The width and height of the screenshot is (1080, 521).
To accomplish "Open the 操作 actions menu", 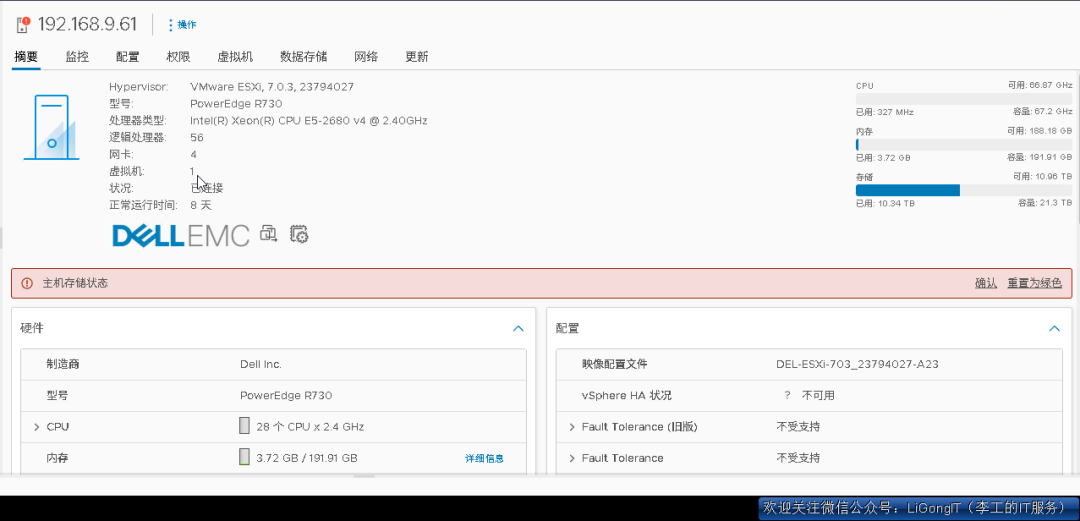I will click(182, 25).
